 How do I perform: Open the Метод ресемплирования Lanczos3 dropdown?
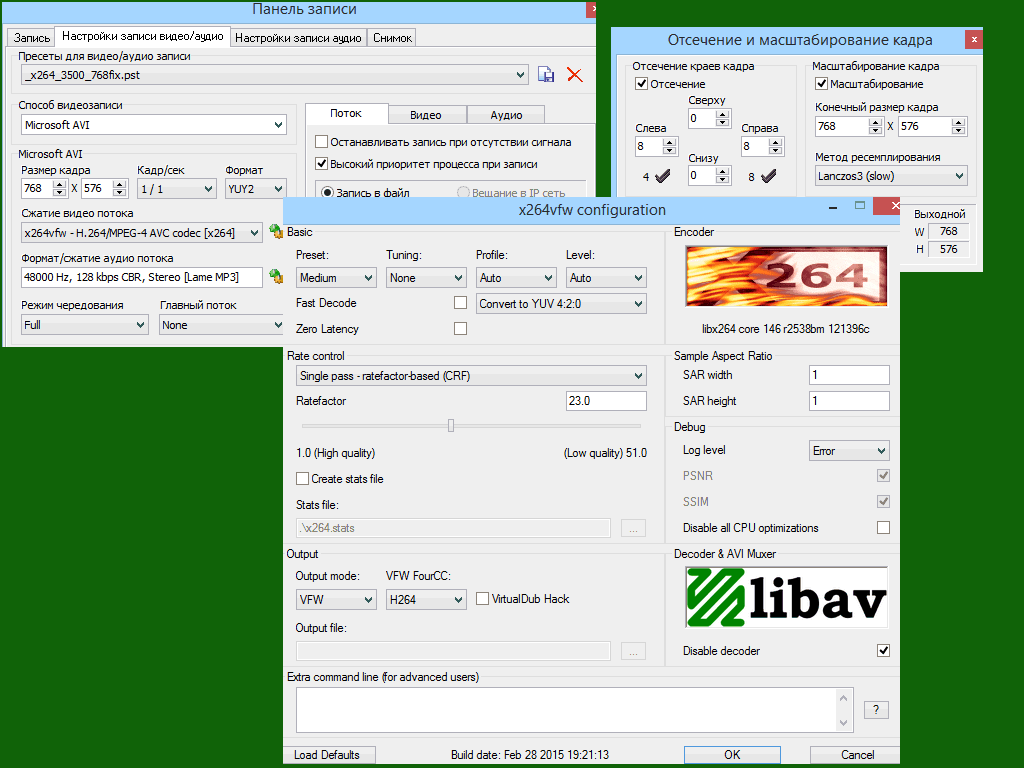tap(890, 176)
